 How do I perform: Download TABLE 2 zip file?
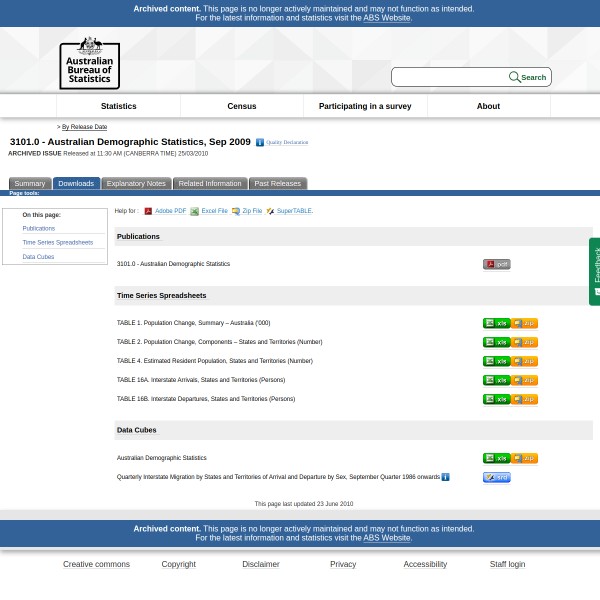tap(524, 342)
